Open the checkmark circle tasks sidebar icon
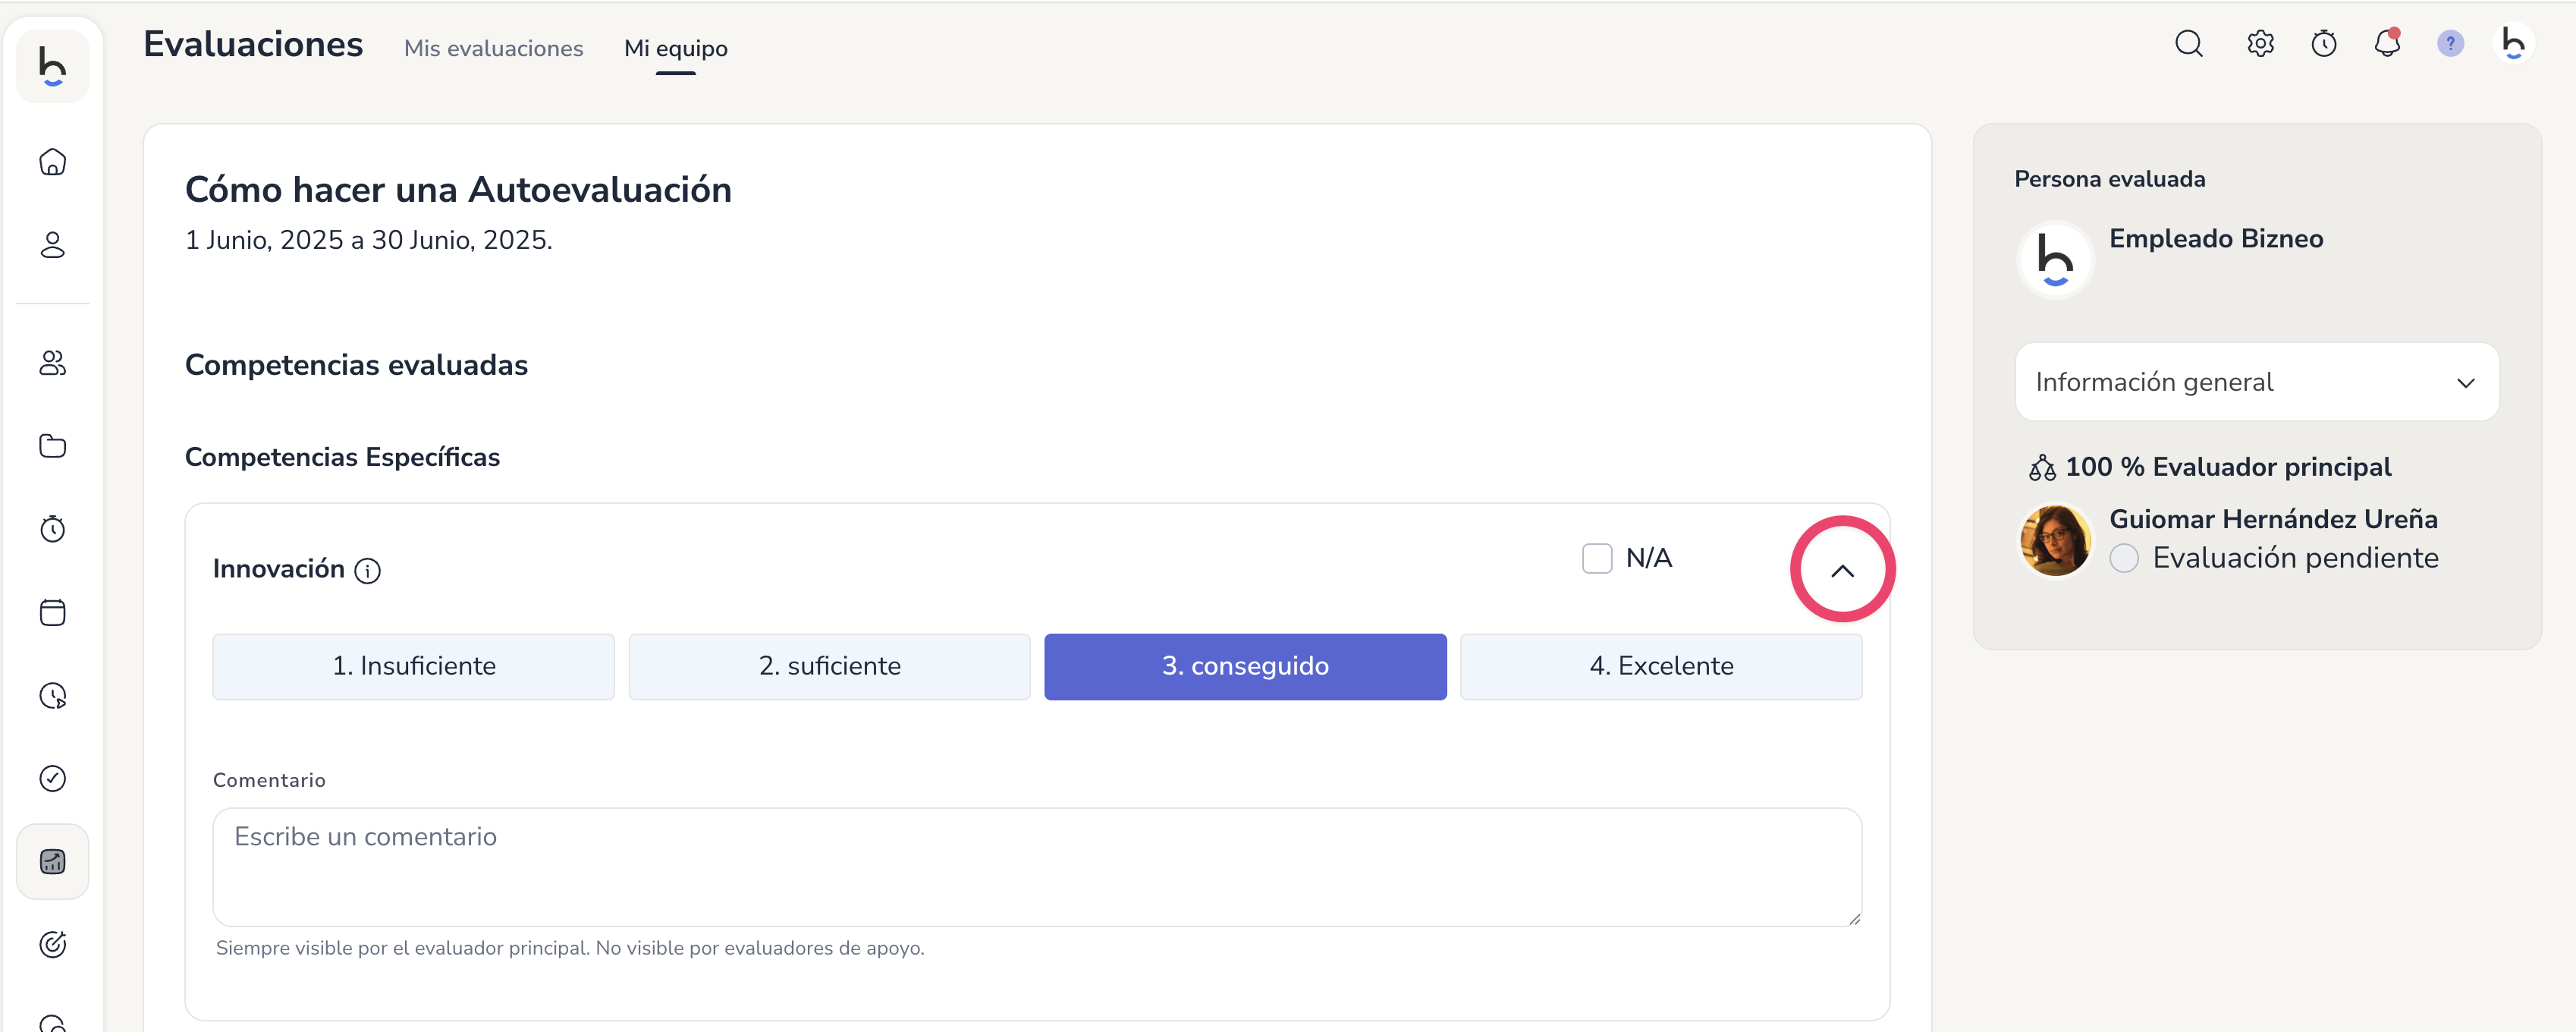Viewport: 2576px width, 1032px height. (52, 778)
